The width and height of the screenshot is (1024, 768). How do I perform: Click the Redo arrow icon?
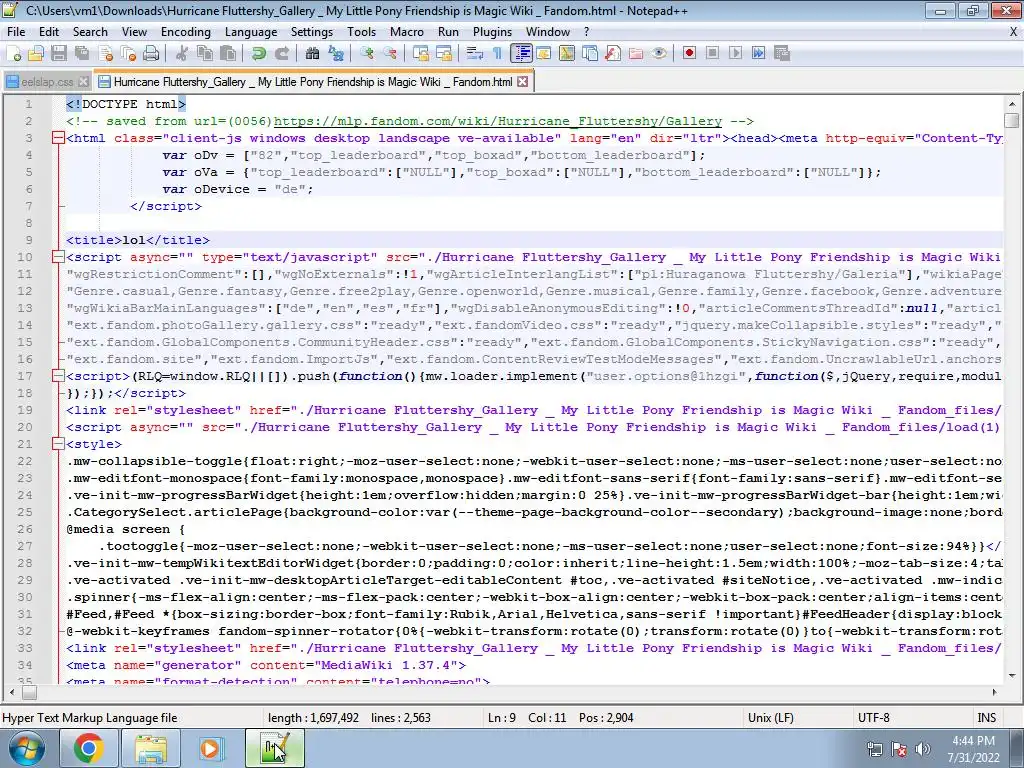point(281,54)
